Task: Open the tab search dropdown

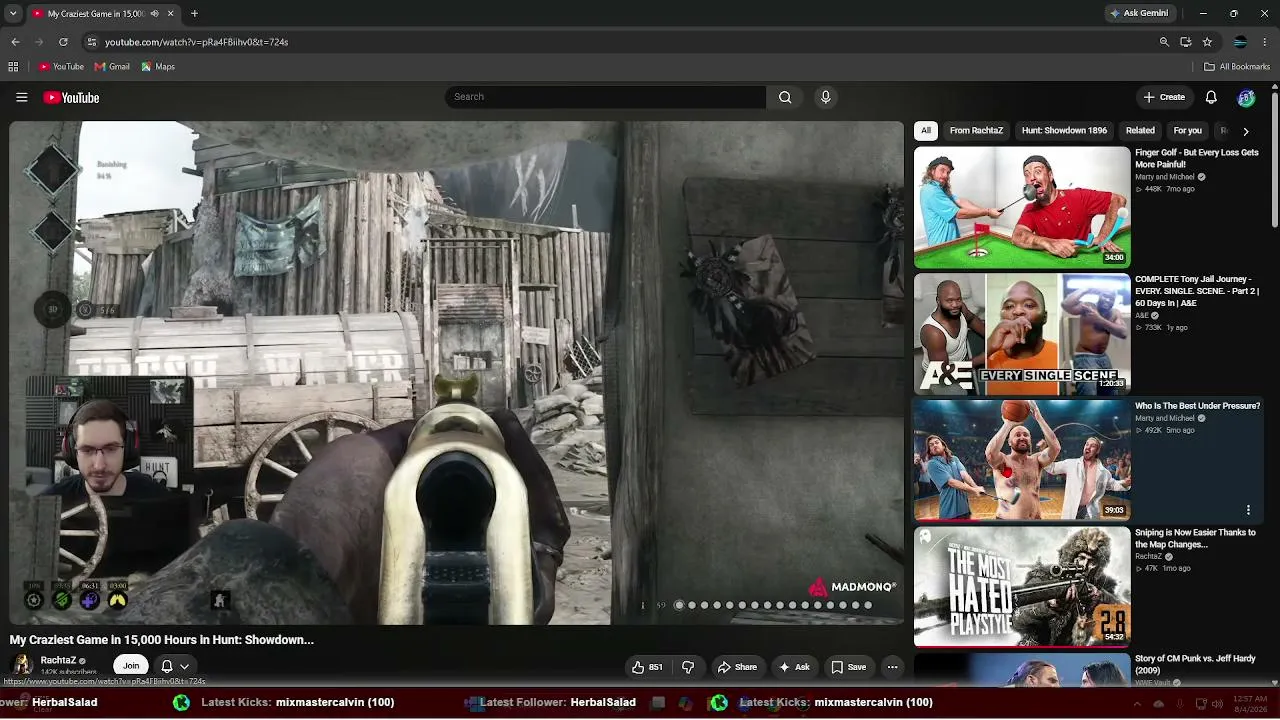Action: [x=14, y=14]
